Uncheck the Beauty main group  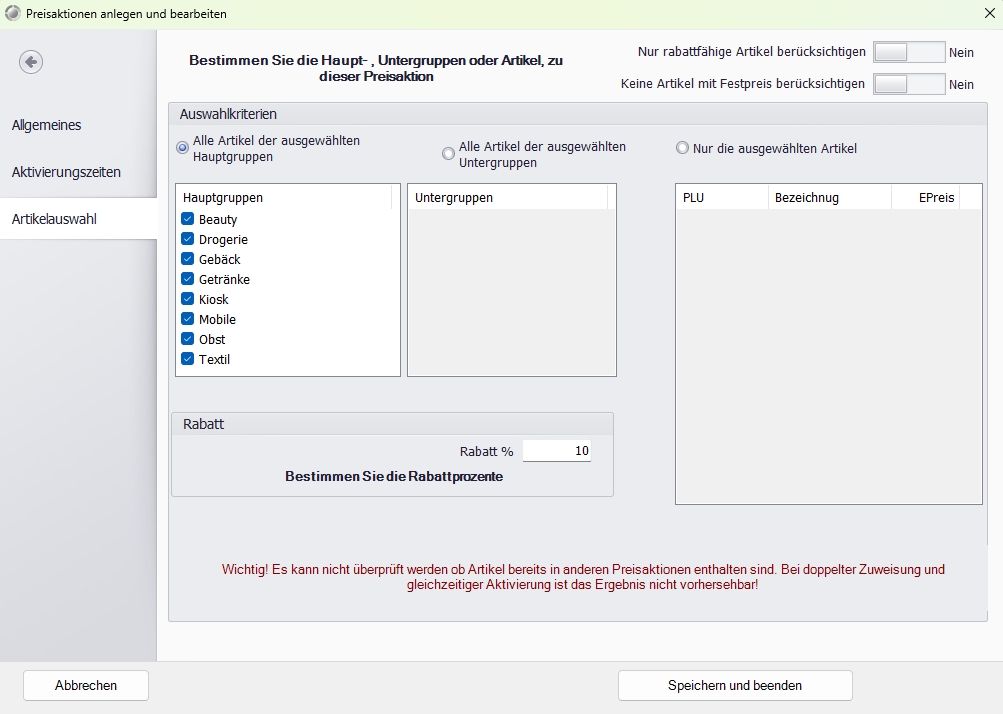coord(187,219)
